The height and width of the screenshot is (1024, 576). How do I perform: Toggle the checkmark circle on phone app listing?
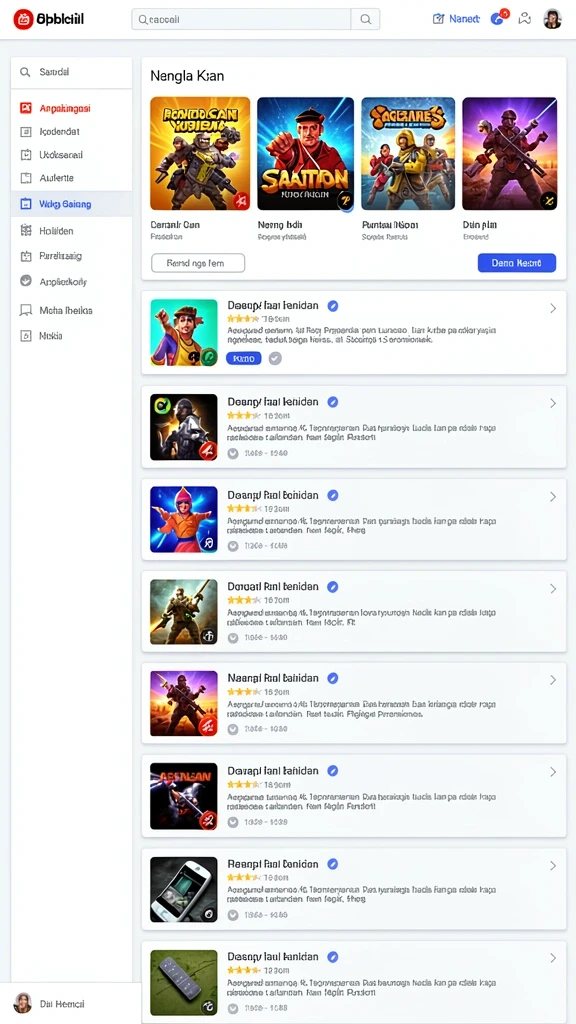[232, 915]
